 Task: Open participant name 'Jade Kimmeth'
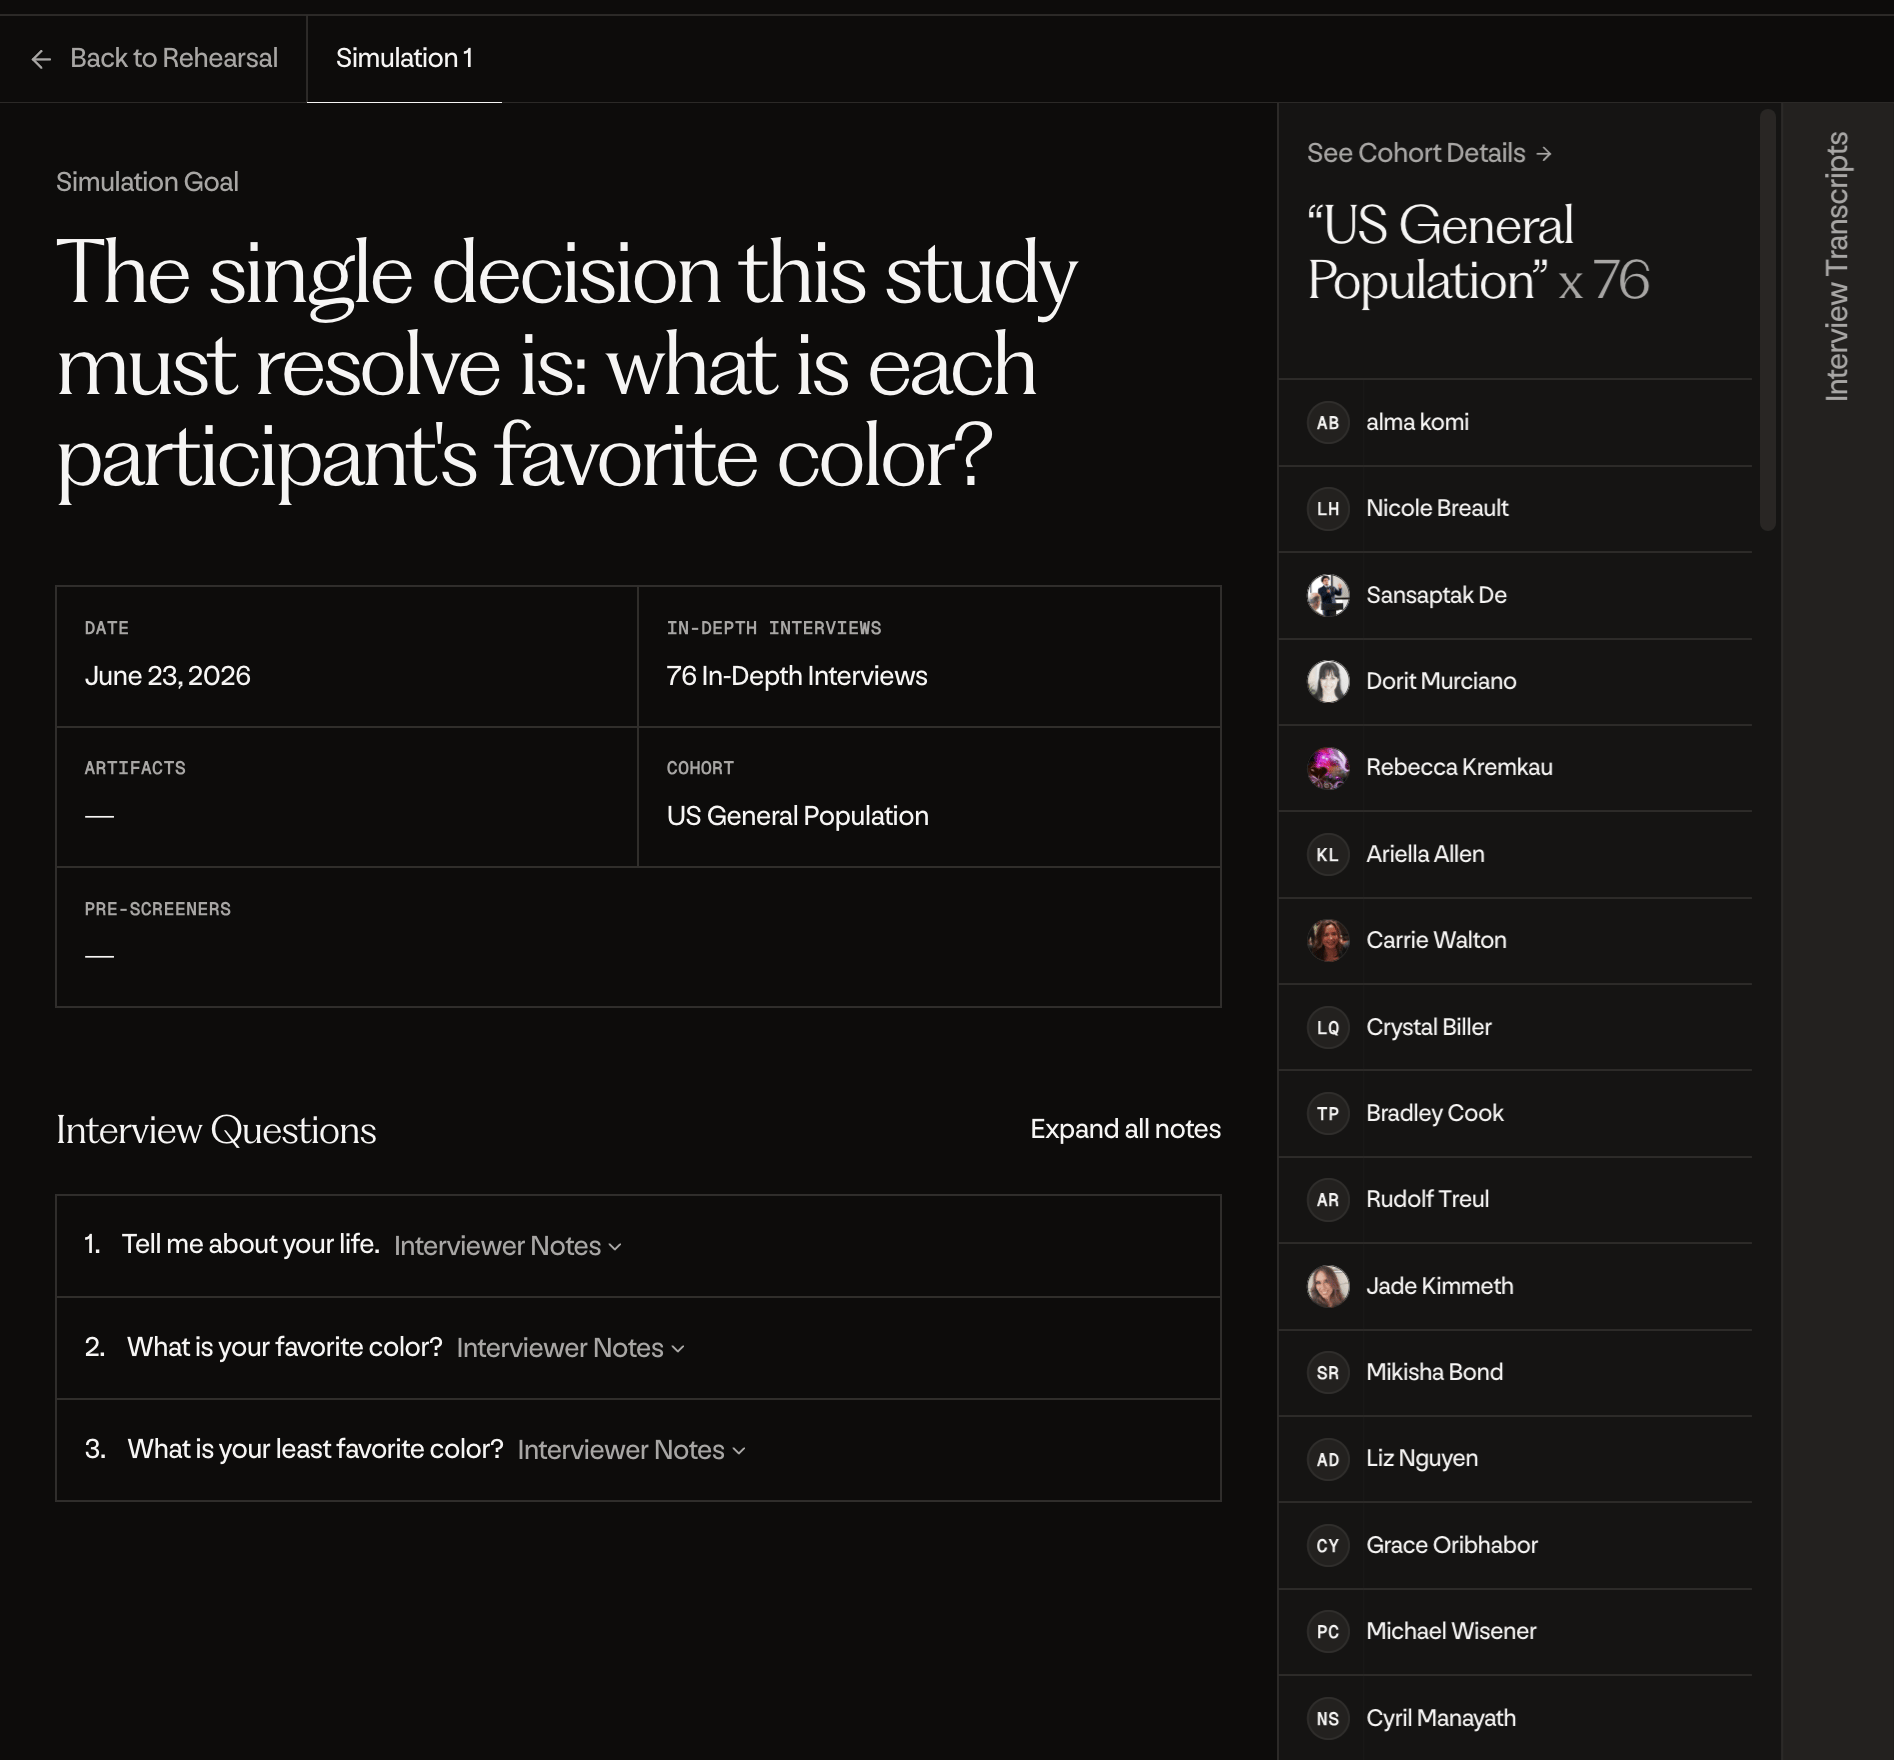click(x=1440, y=1287)
